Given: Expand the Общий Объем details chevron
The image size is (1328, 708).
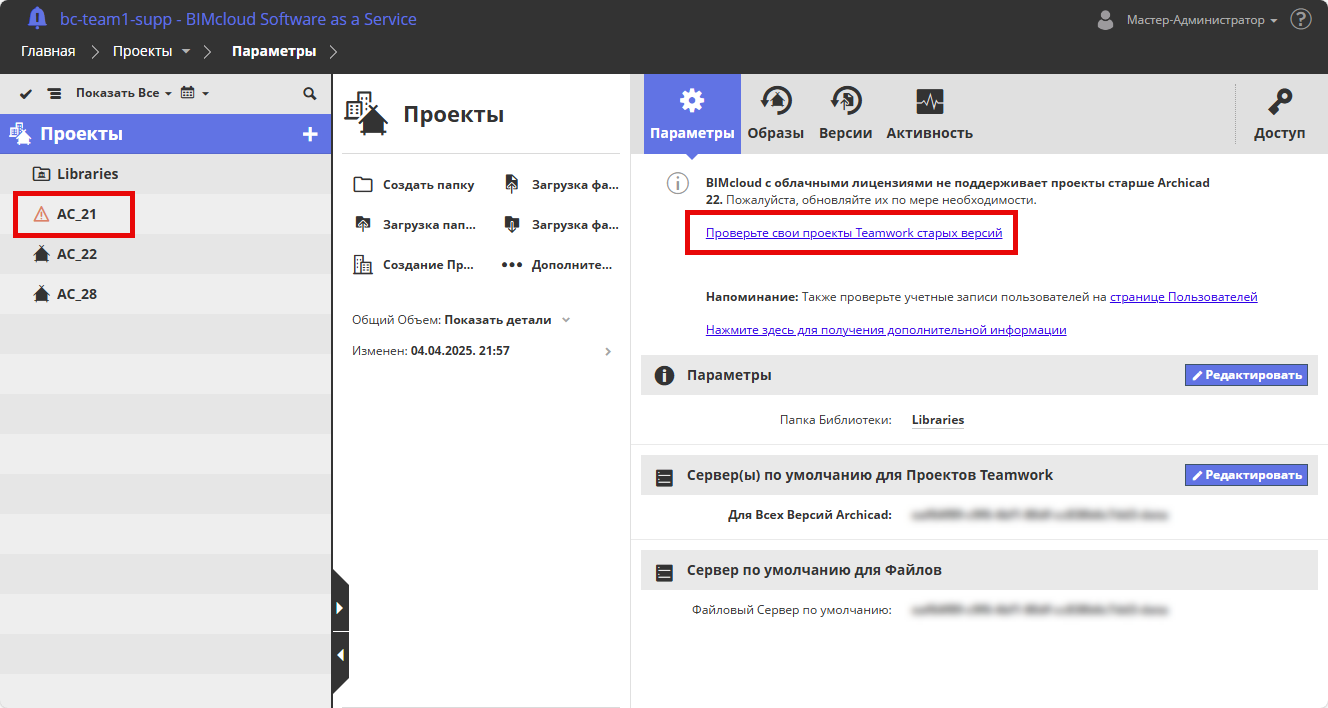Looking at the screenshot, I should click(x=566, y=320).
